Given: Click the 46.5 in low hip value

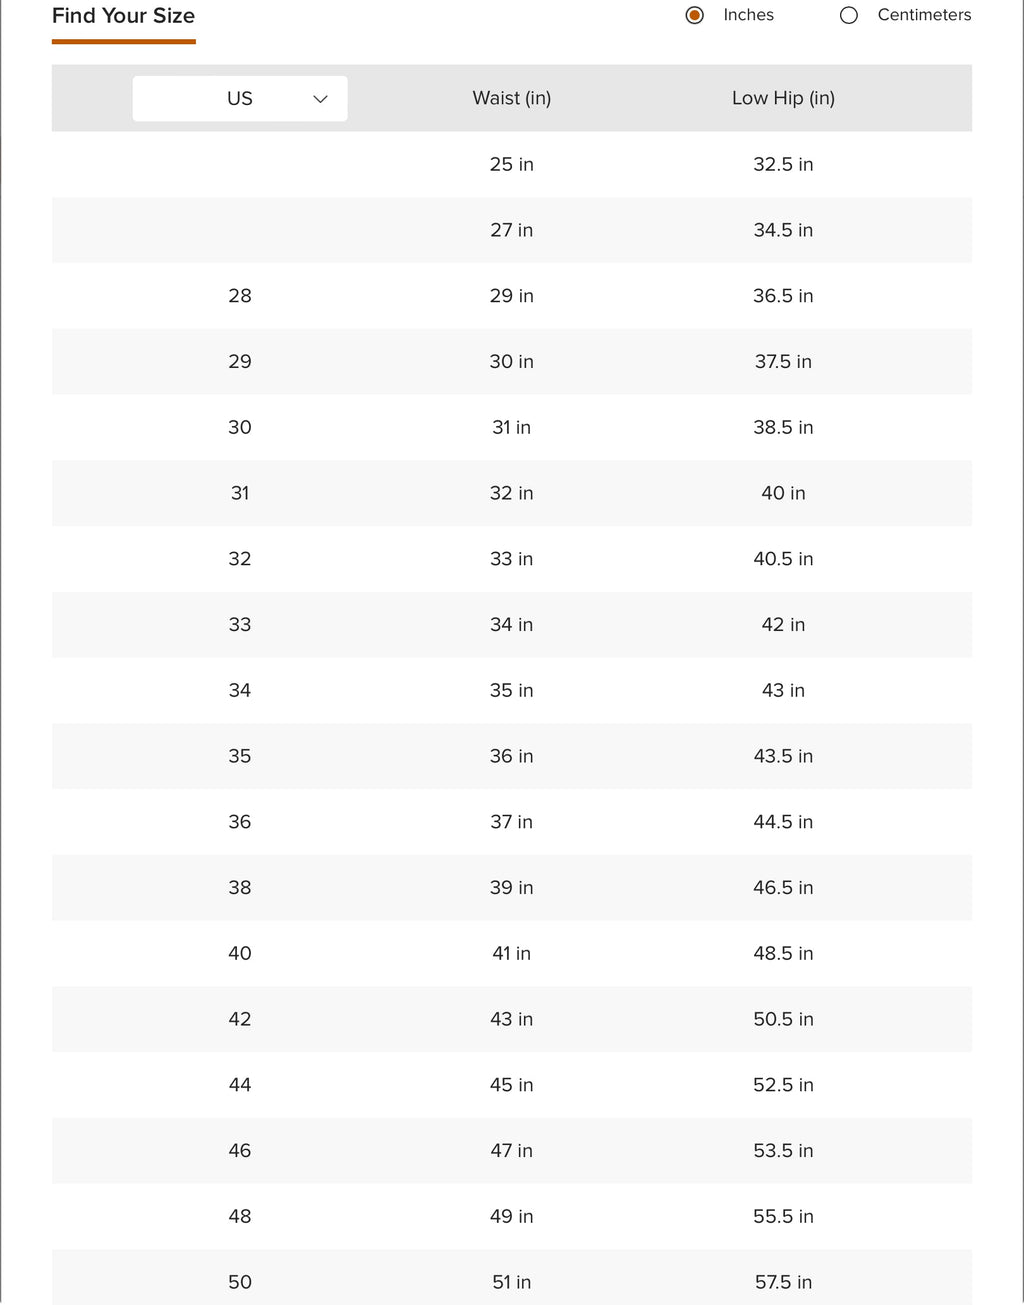Looking at the screenshot, I should 783,888.
